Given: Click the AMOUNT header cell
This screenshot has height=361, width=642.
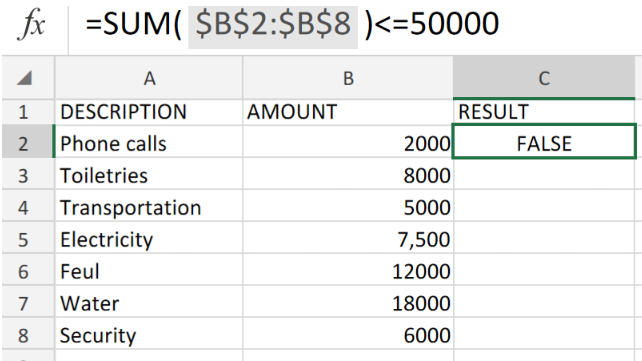Looking at the screenshot, I should click(x=348, y=112).
